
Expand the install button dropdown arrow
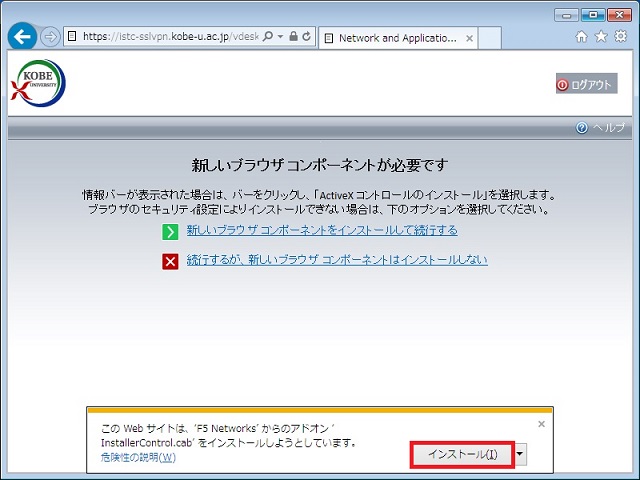click(x=520, y=454)
